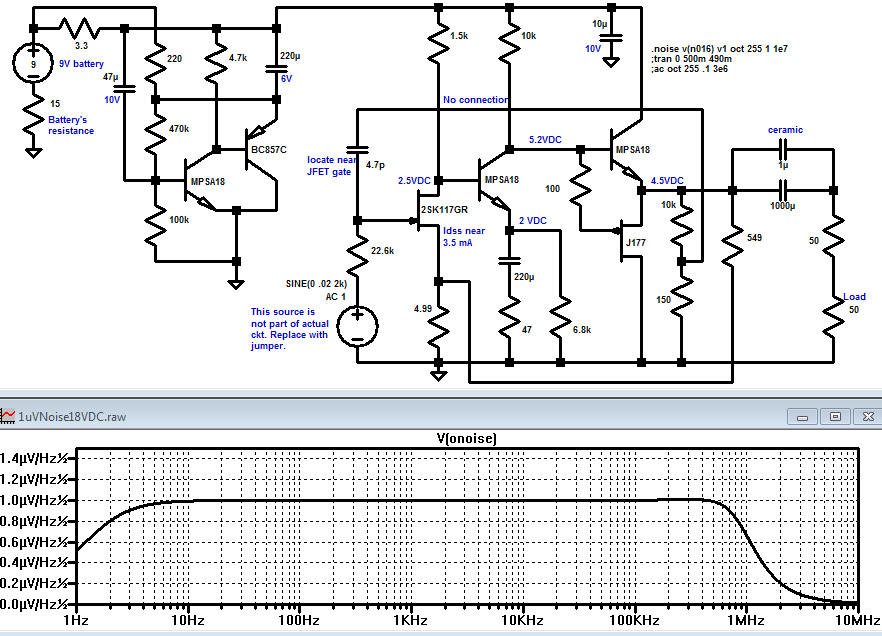The image size is (882, 636).
Task: Click the 1uVNoise18VDC.raw title bar
Action: point(400,415)
